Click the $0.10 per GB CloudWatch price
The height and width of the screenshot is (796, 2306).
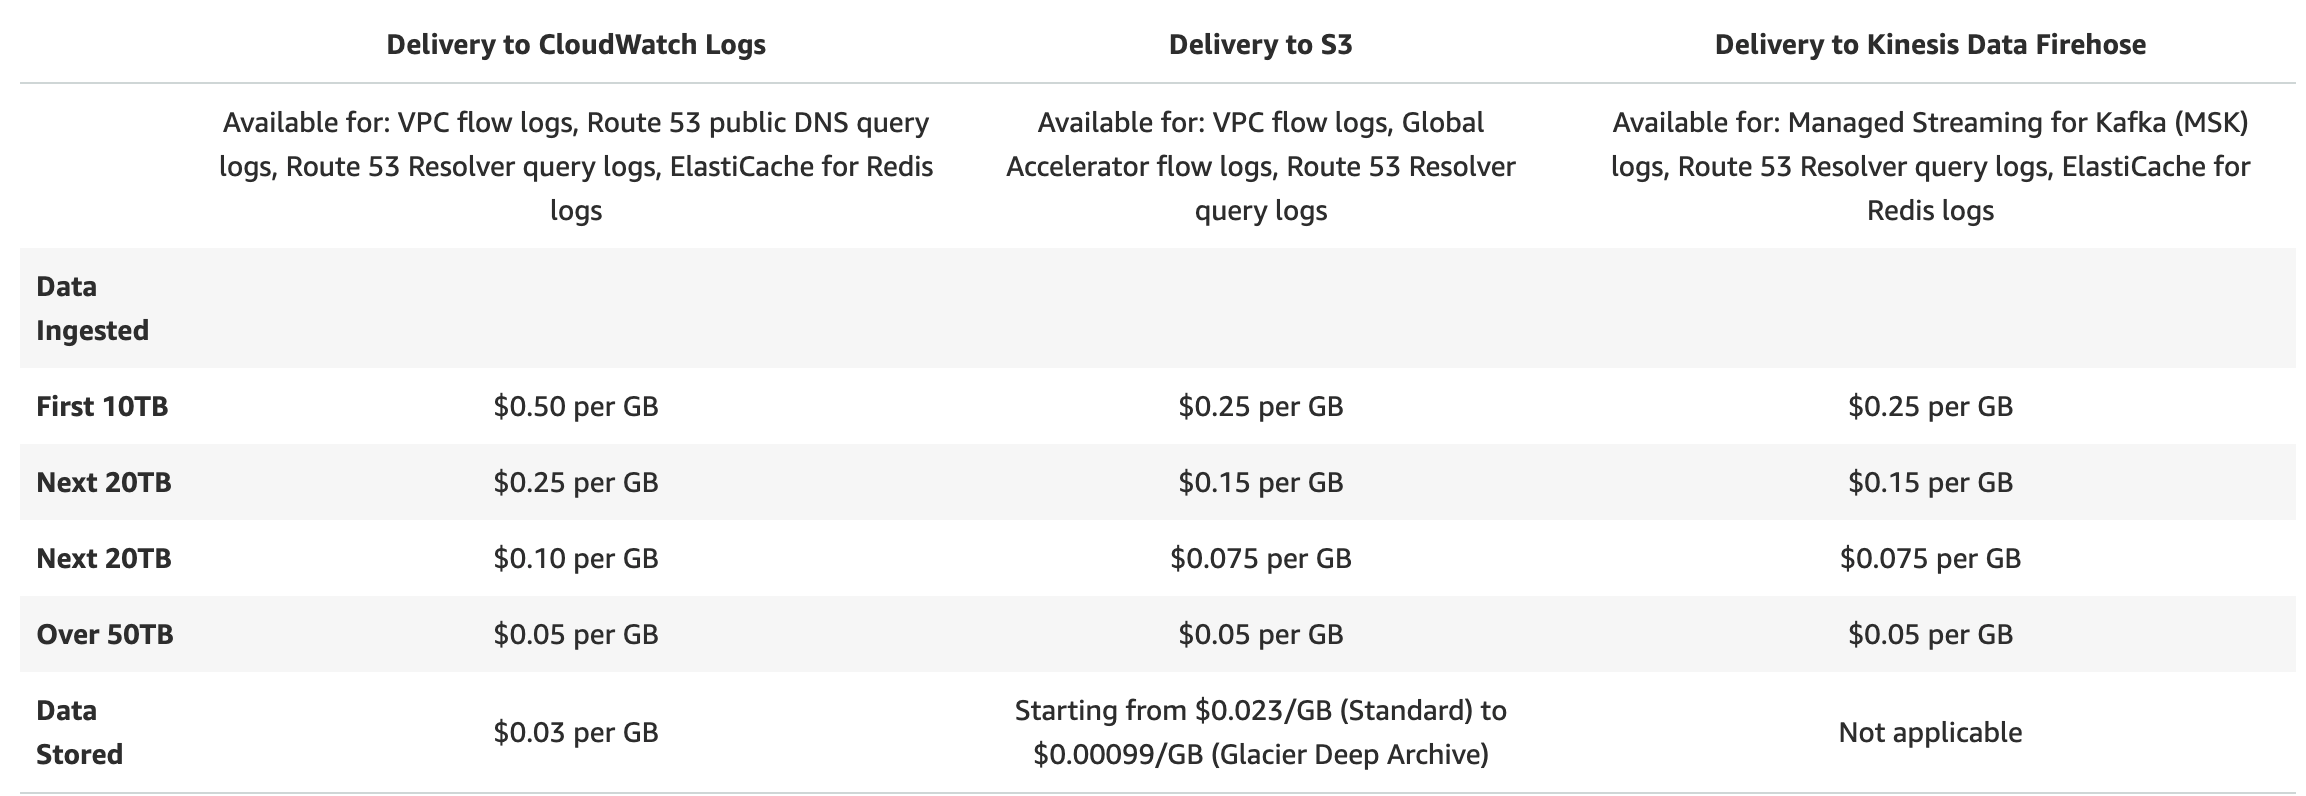tap(576, 559)
